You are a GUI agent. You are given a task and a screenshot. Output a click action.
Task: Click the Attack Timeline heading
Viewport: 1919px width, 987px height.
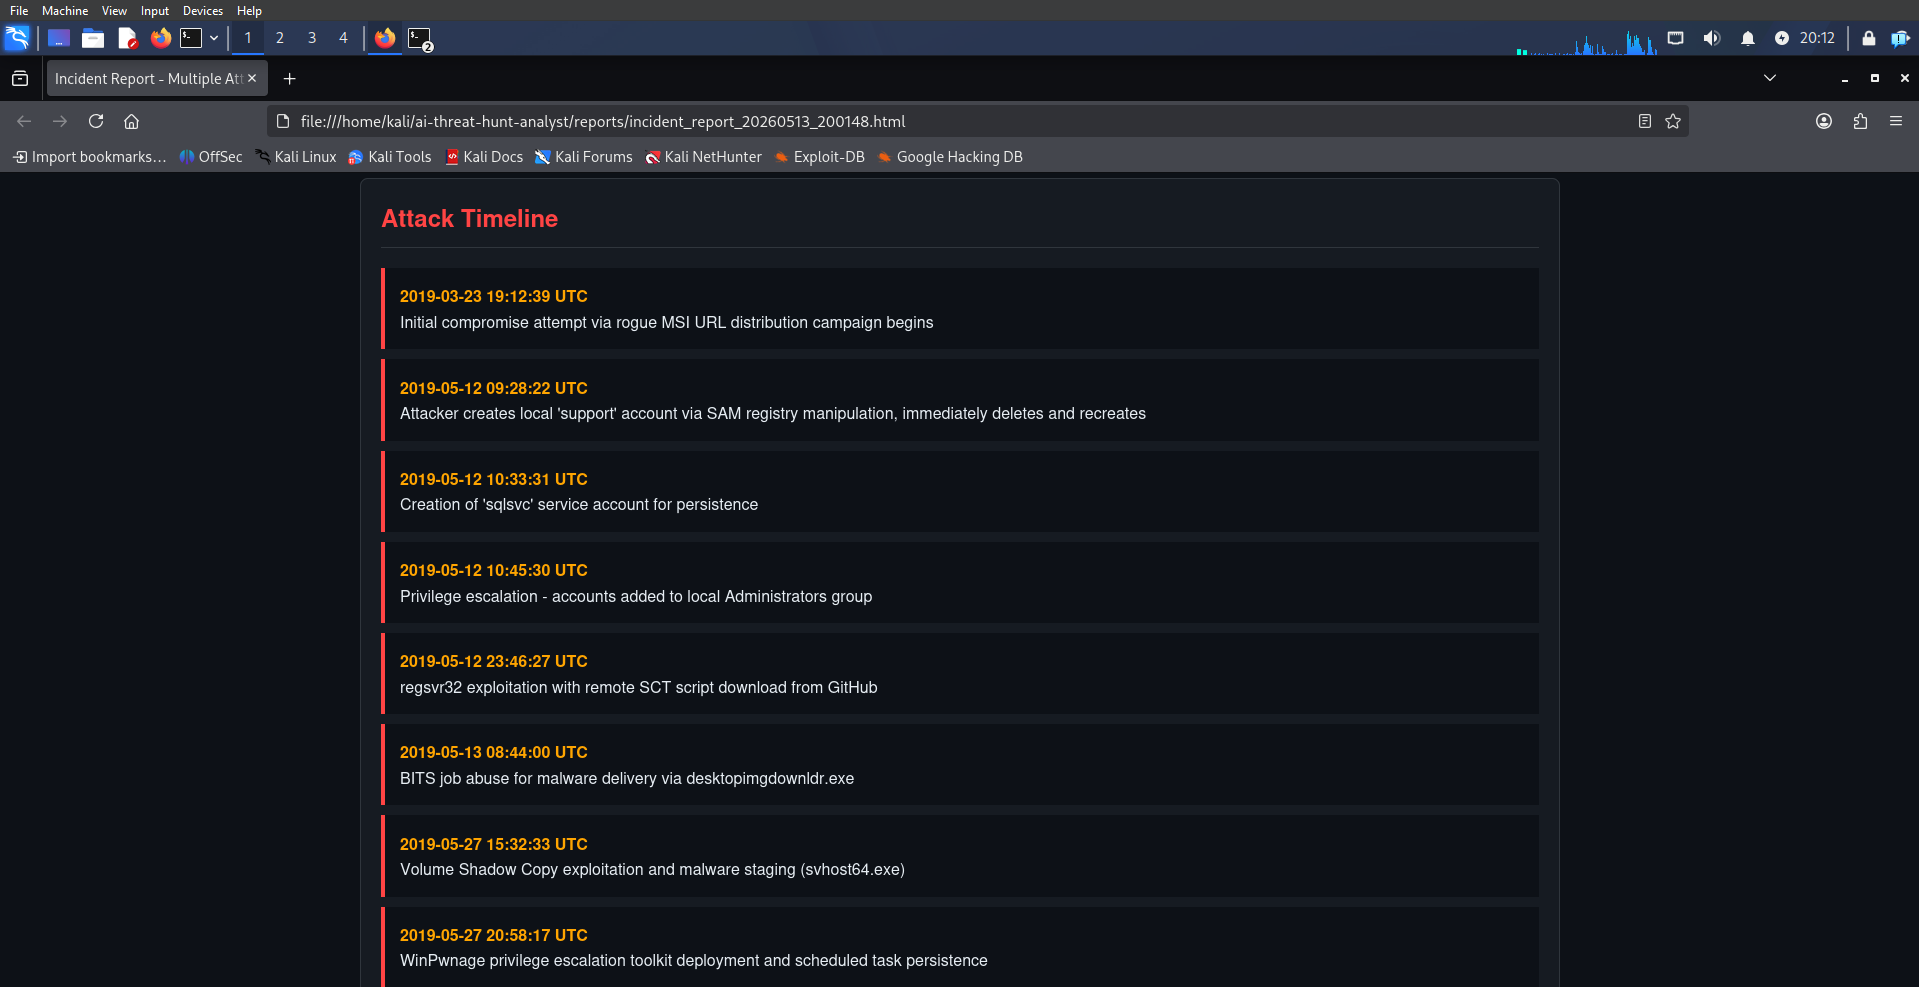click(470, 219)
